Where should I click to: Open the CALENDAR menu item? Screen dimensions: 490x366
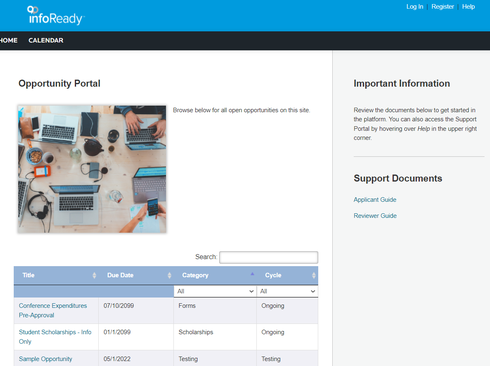pyautogui.click(x=46, y=40)
